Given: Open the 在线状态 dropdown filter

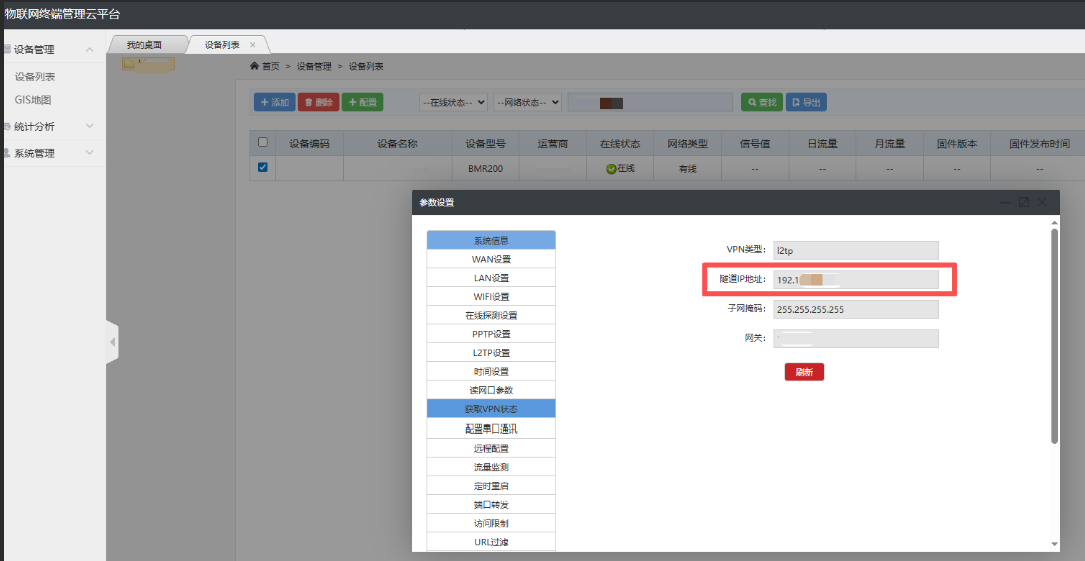Looking at the screenshot, I should pos(453,102).
